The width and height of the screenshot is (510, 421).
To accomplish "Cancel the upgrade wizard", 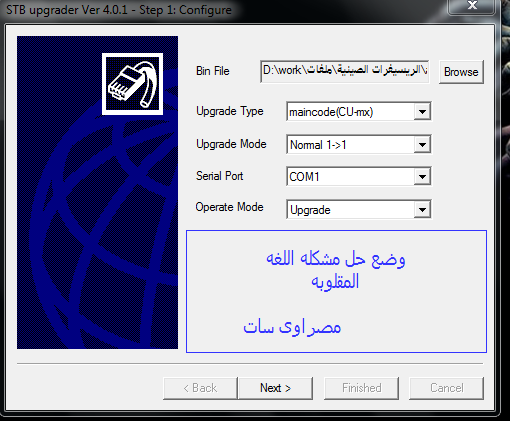I will point(447,388).
